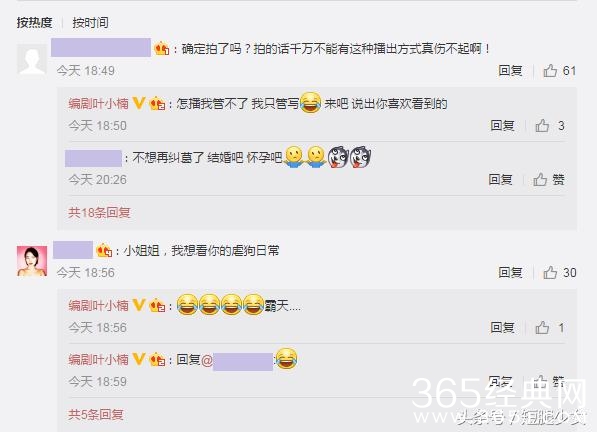Reply to the 18:56 虐狗日常 comment
The image size is (597, 432).
click(x=510, y=273)
